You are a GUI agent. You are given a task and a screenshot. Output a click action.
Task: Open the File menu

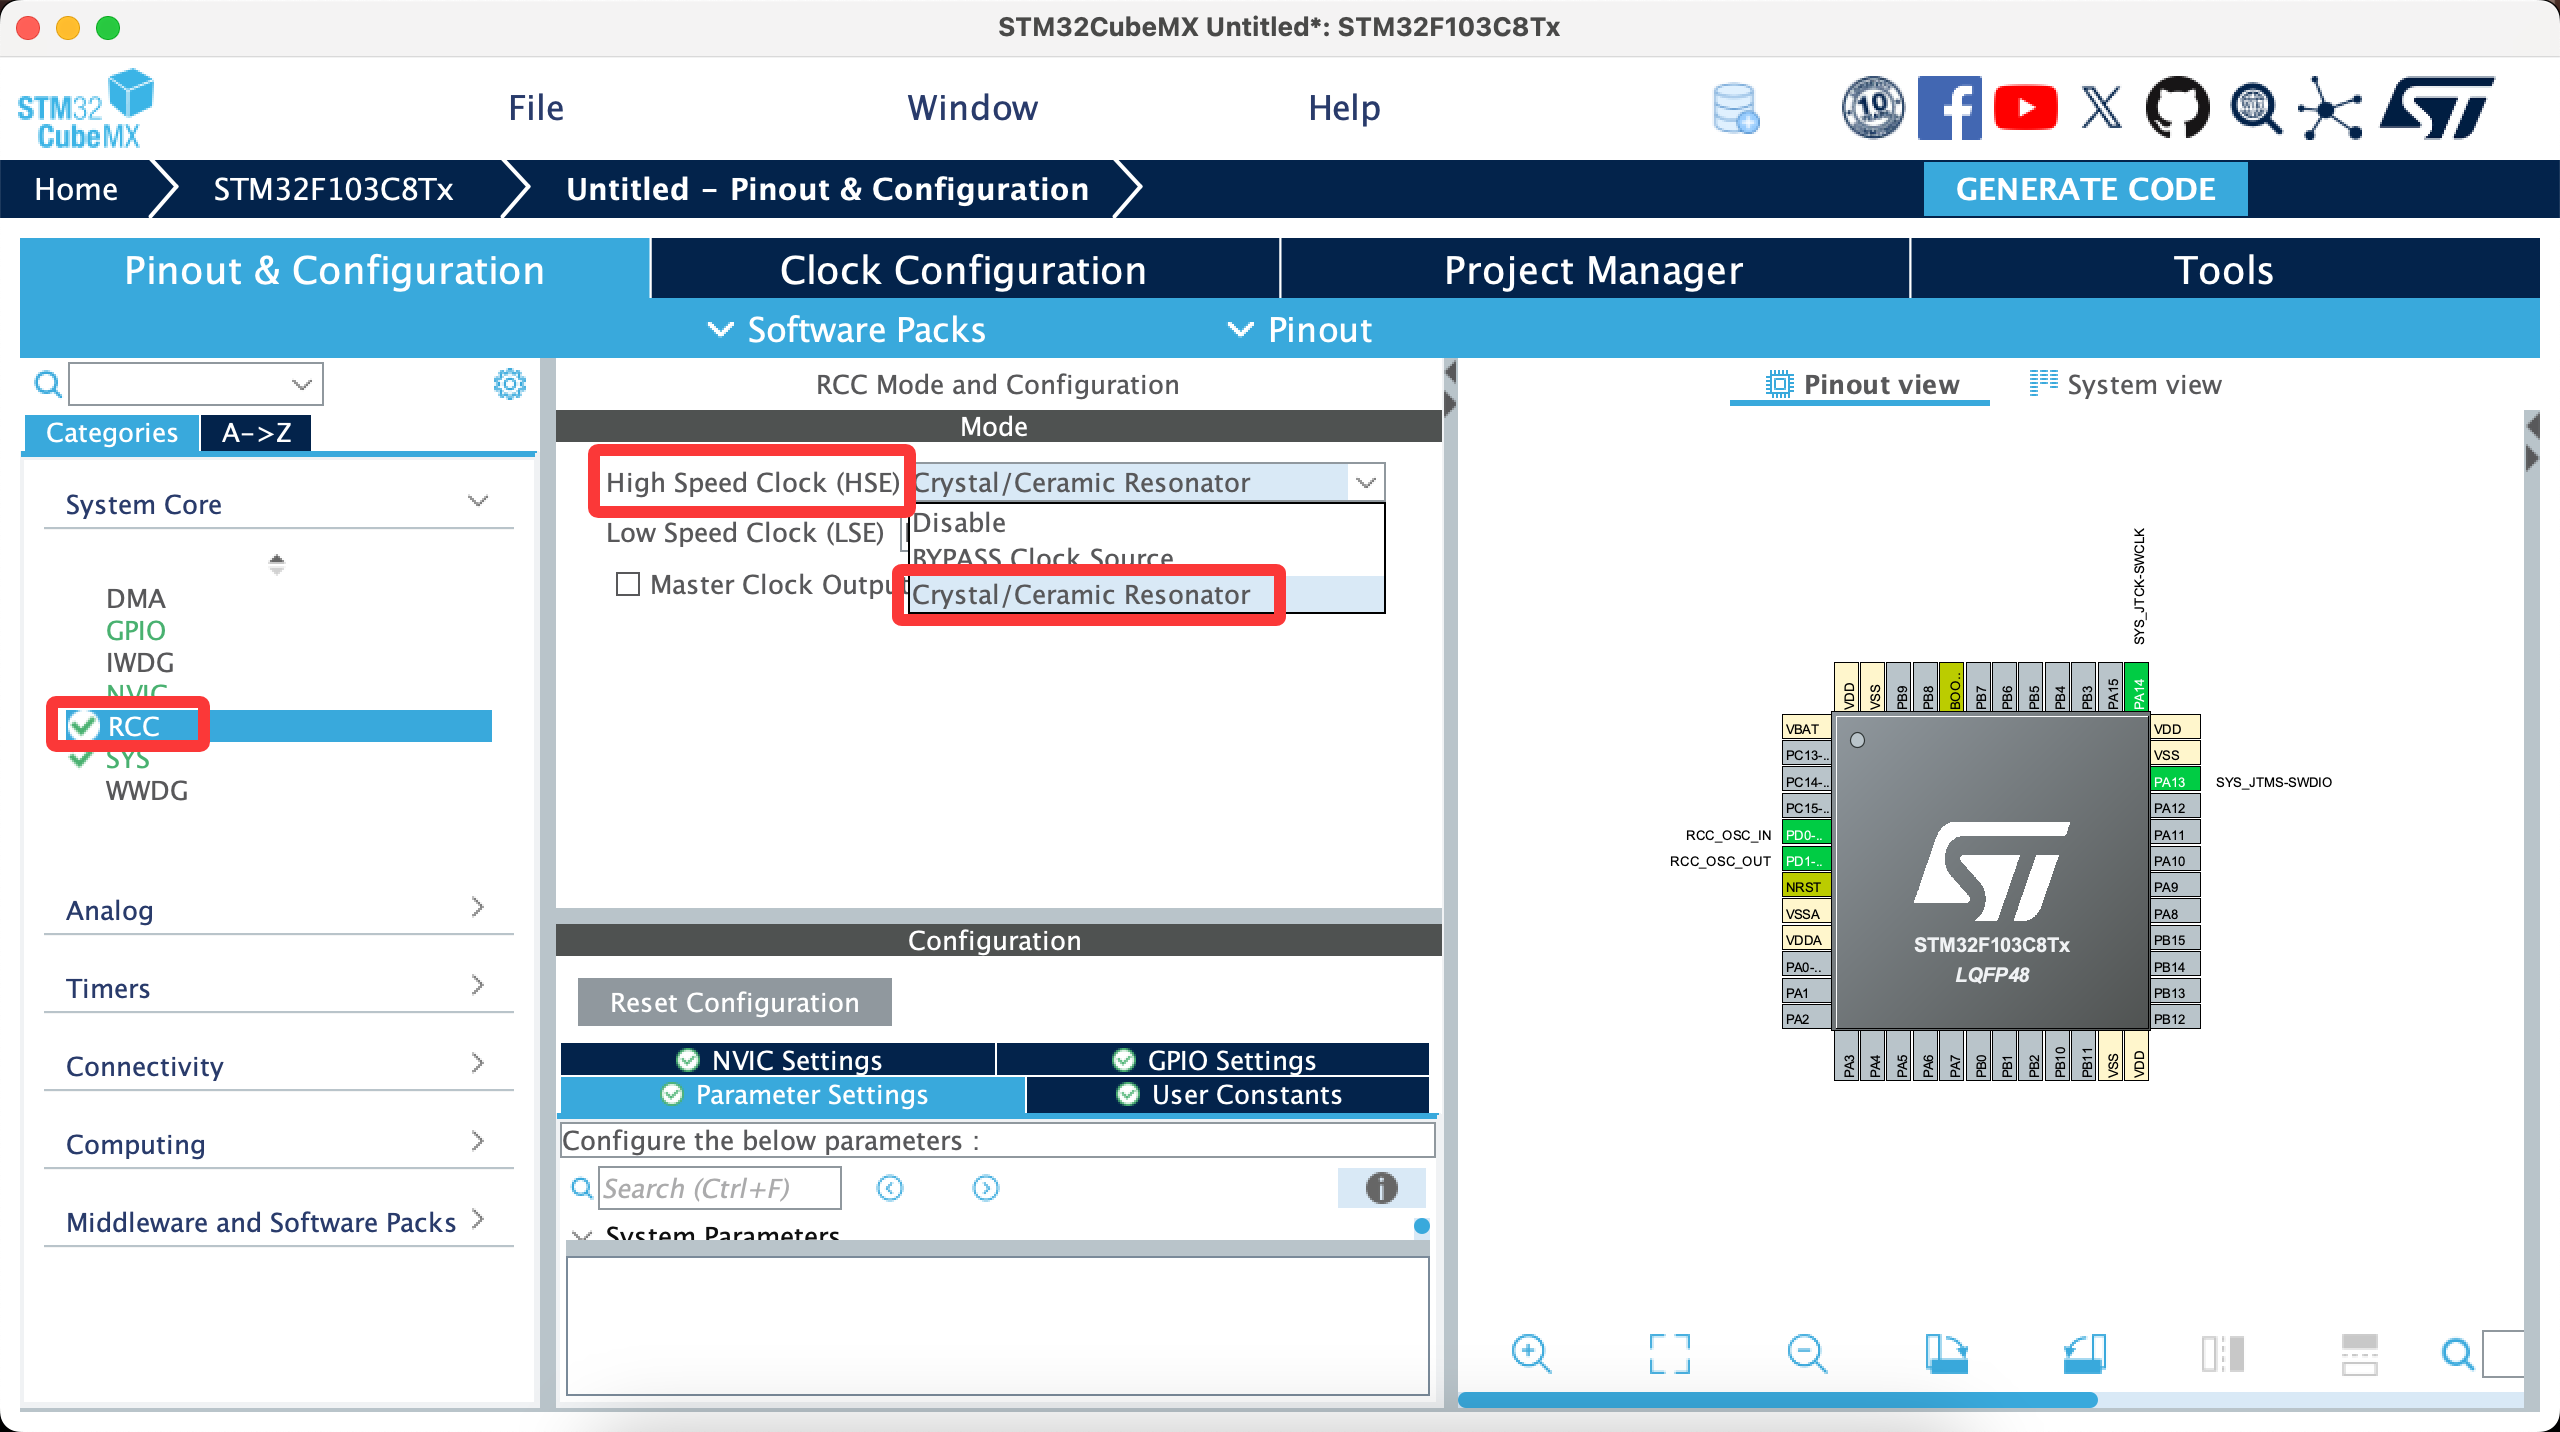[x=536, y=108]
